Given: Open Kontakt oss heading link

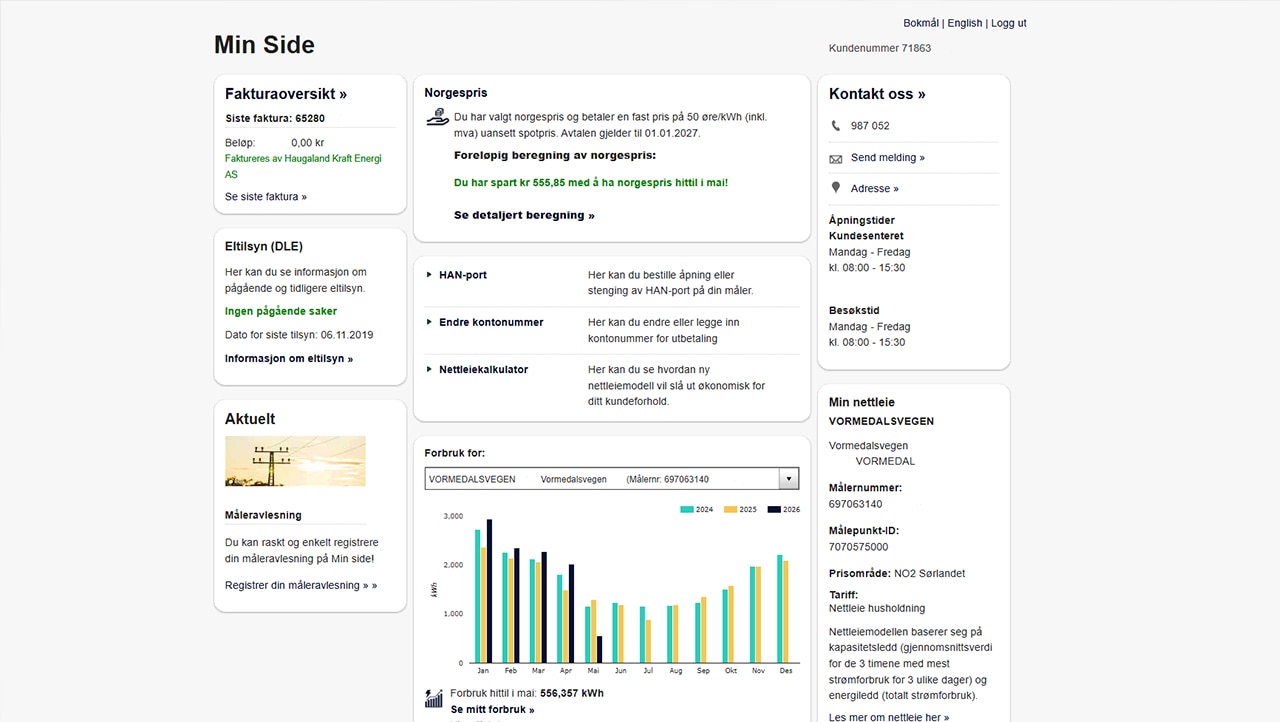Looking at the screenshot, I should point(877,94).
